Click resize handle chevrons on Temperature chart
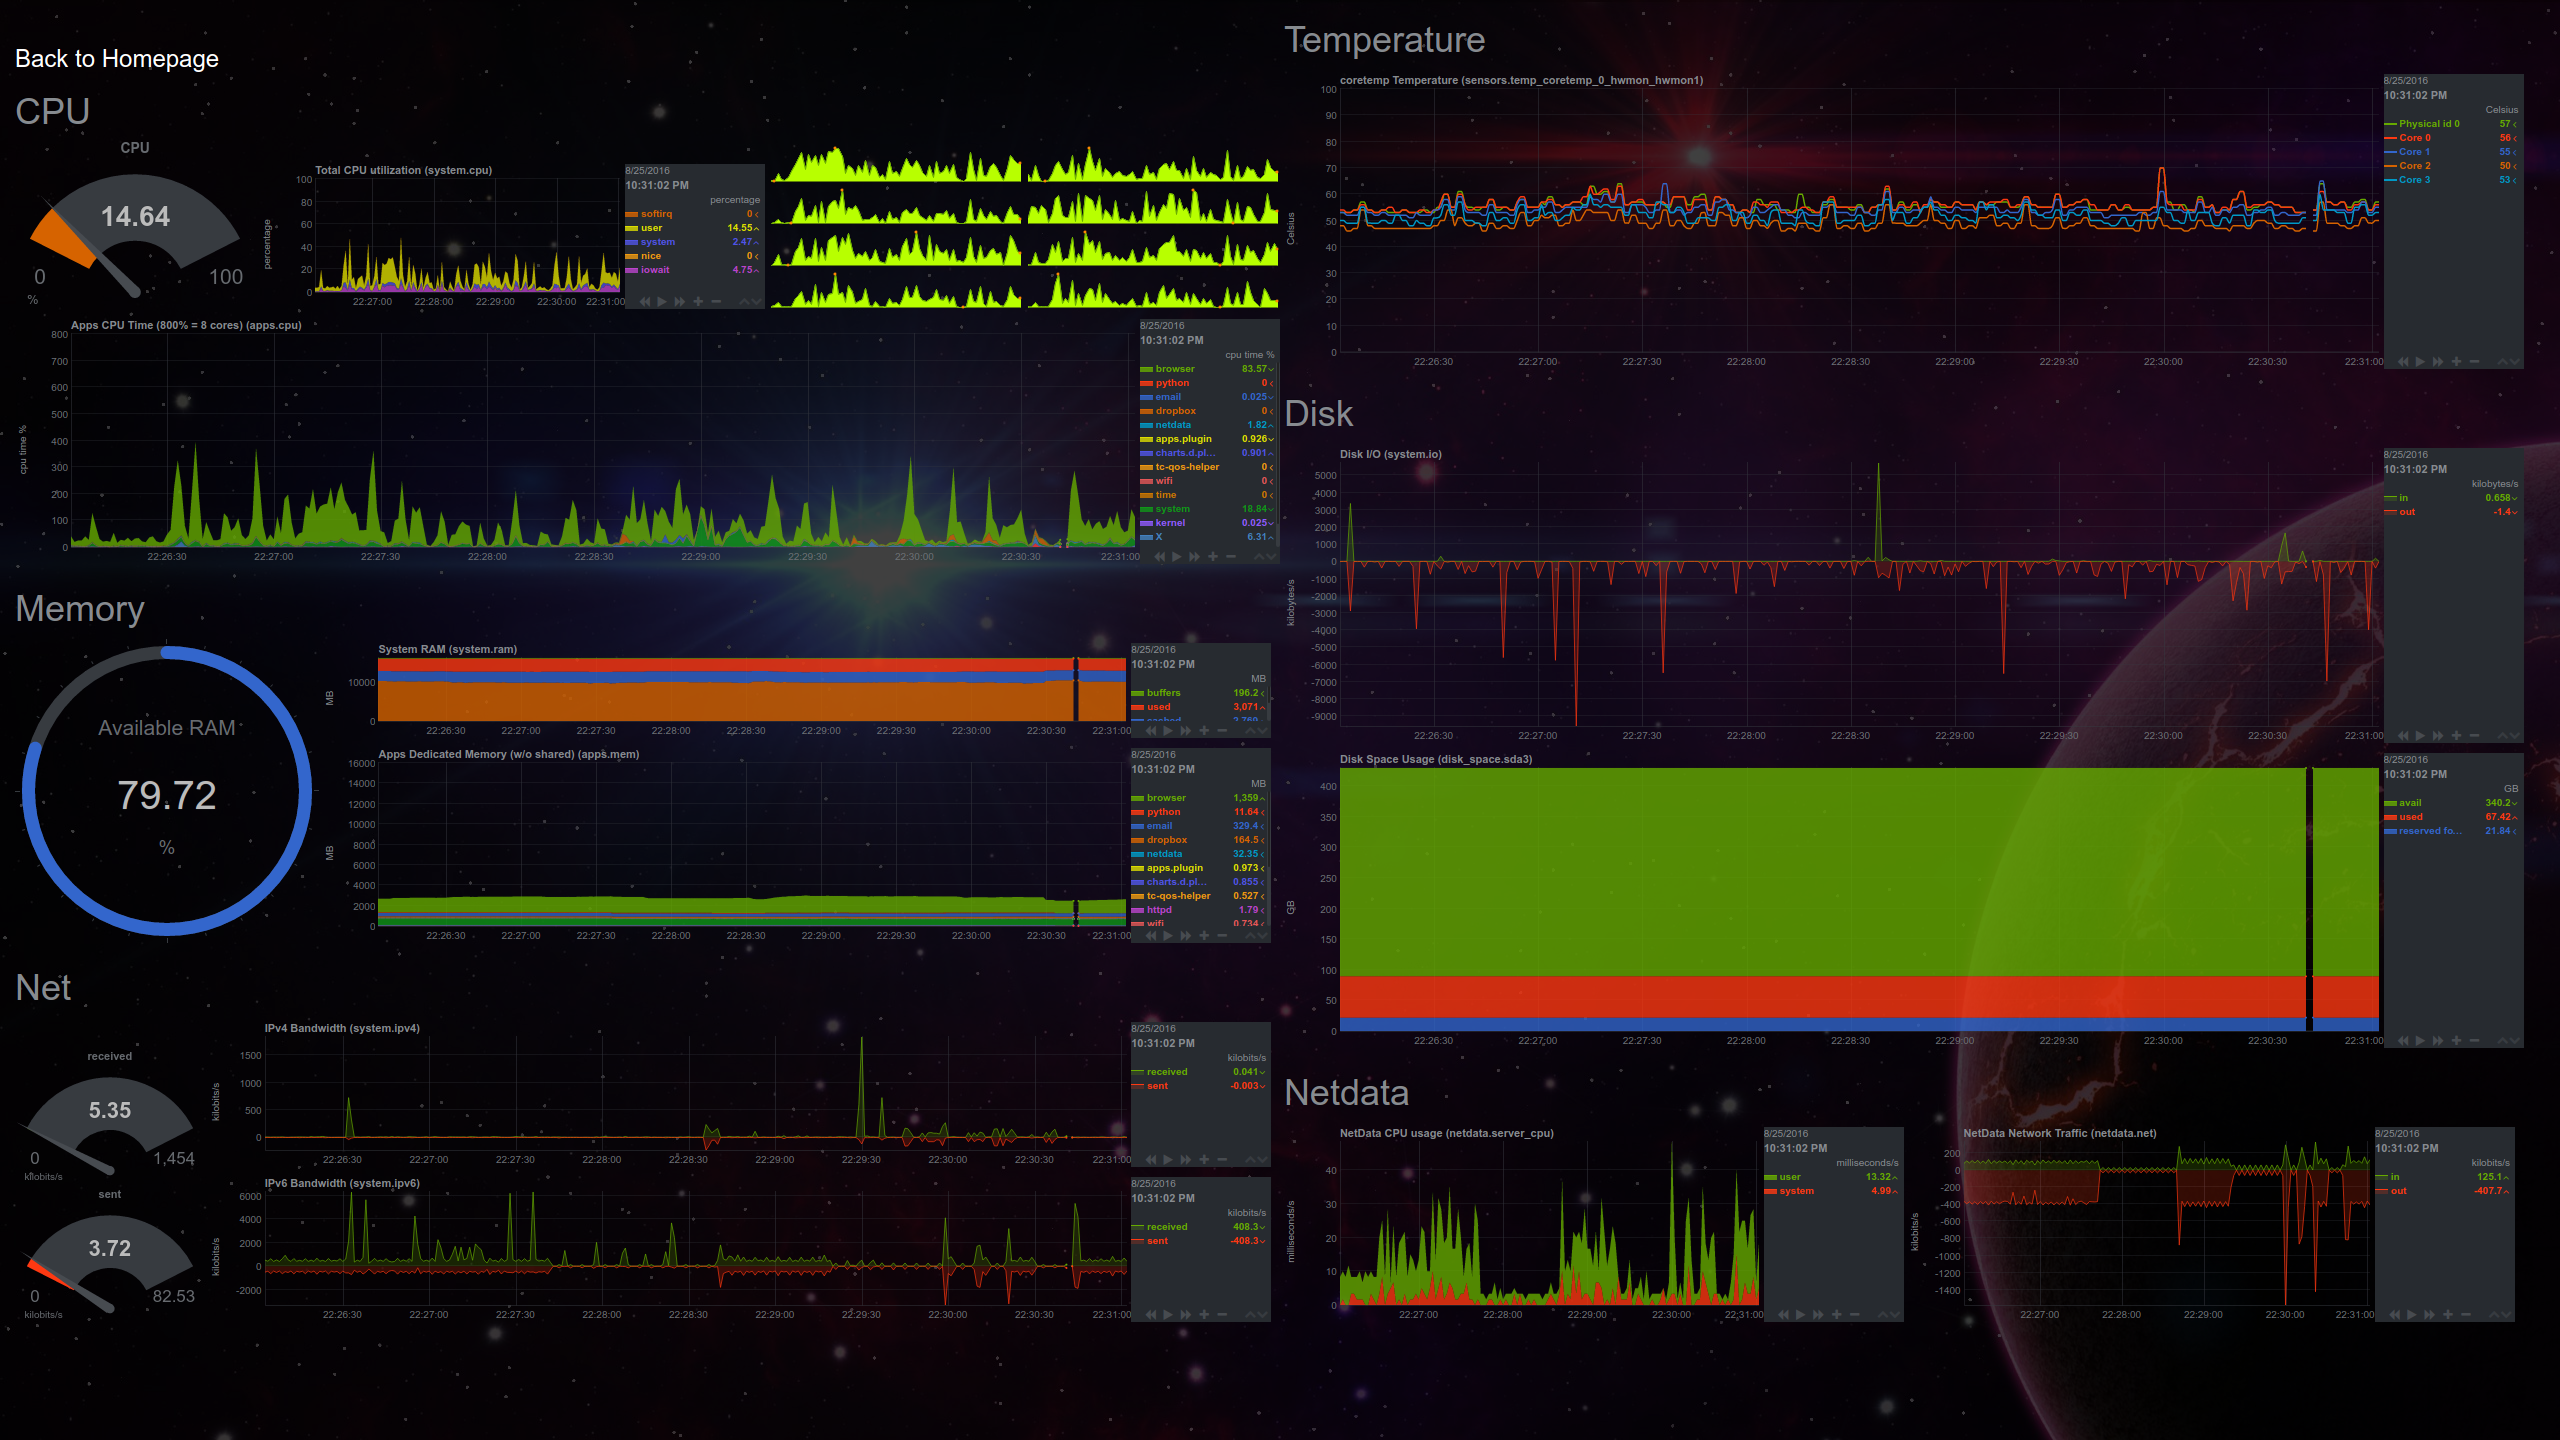The image size is (2560, 1440). (2508, 362)
